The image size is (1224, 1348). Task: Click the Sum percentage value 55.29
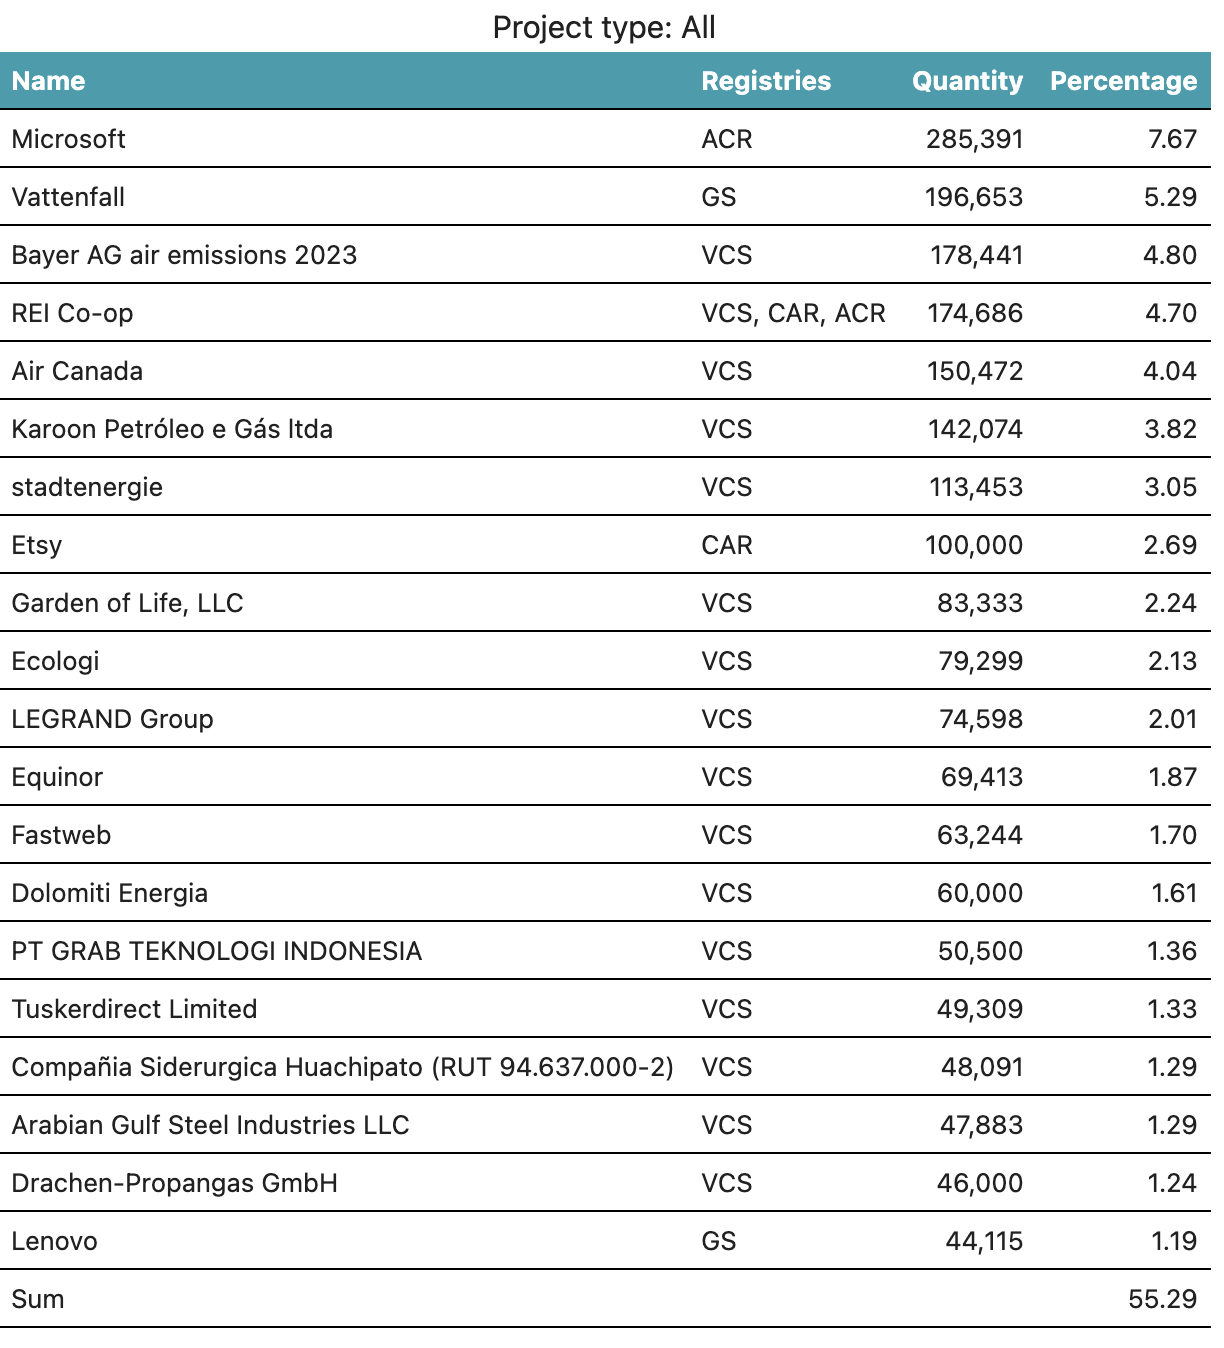point(1162,1299)
